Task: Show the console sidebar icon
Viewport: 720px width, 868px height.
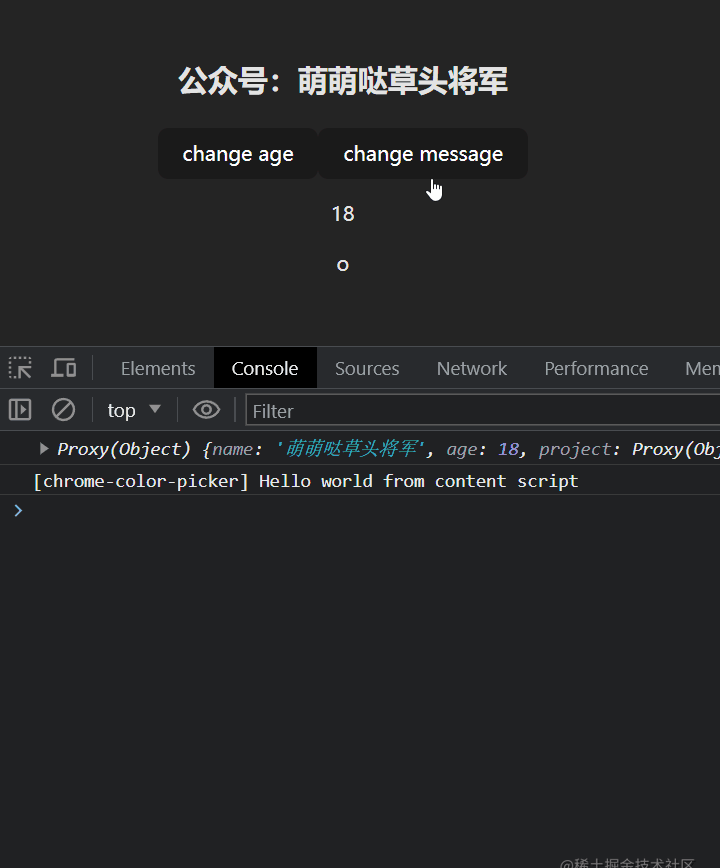Action: [20, 410]
